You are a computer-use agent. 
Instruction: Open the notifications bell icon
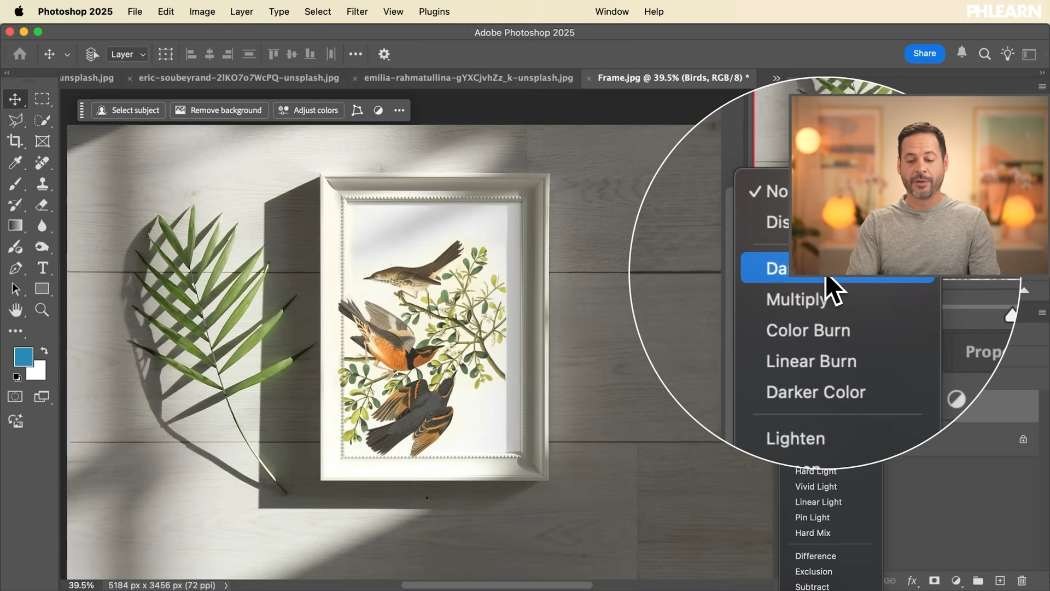pos(962,53)
